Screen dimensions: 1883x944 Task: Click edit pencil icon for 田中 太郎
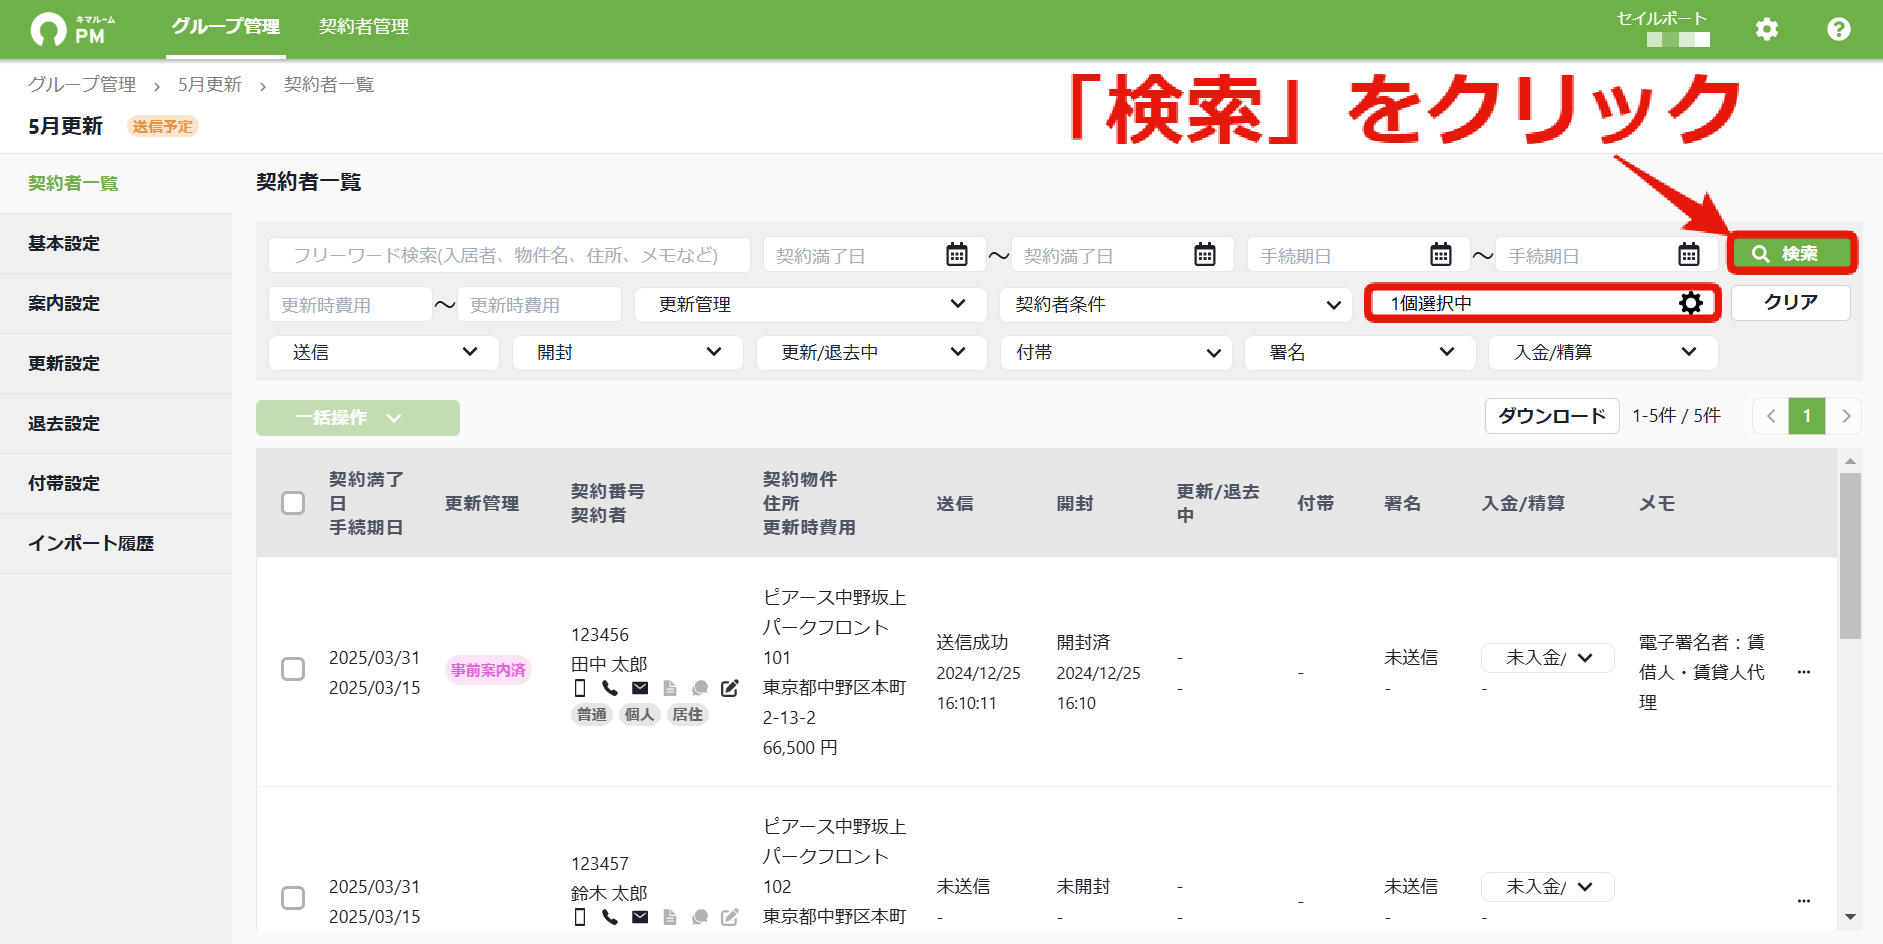click(730, 688)
